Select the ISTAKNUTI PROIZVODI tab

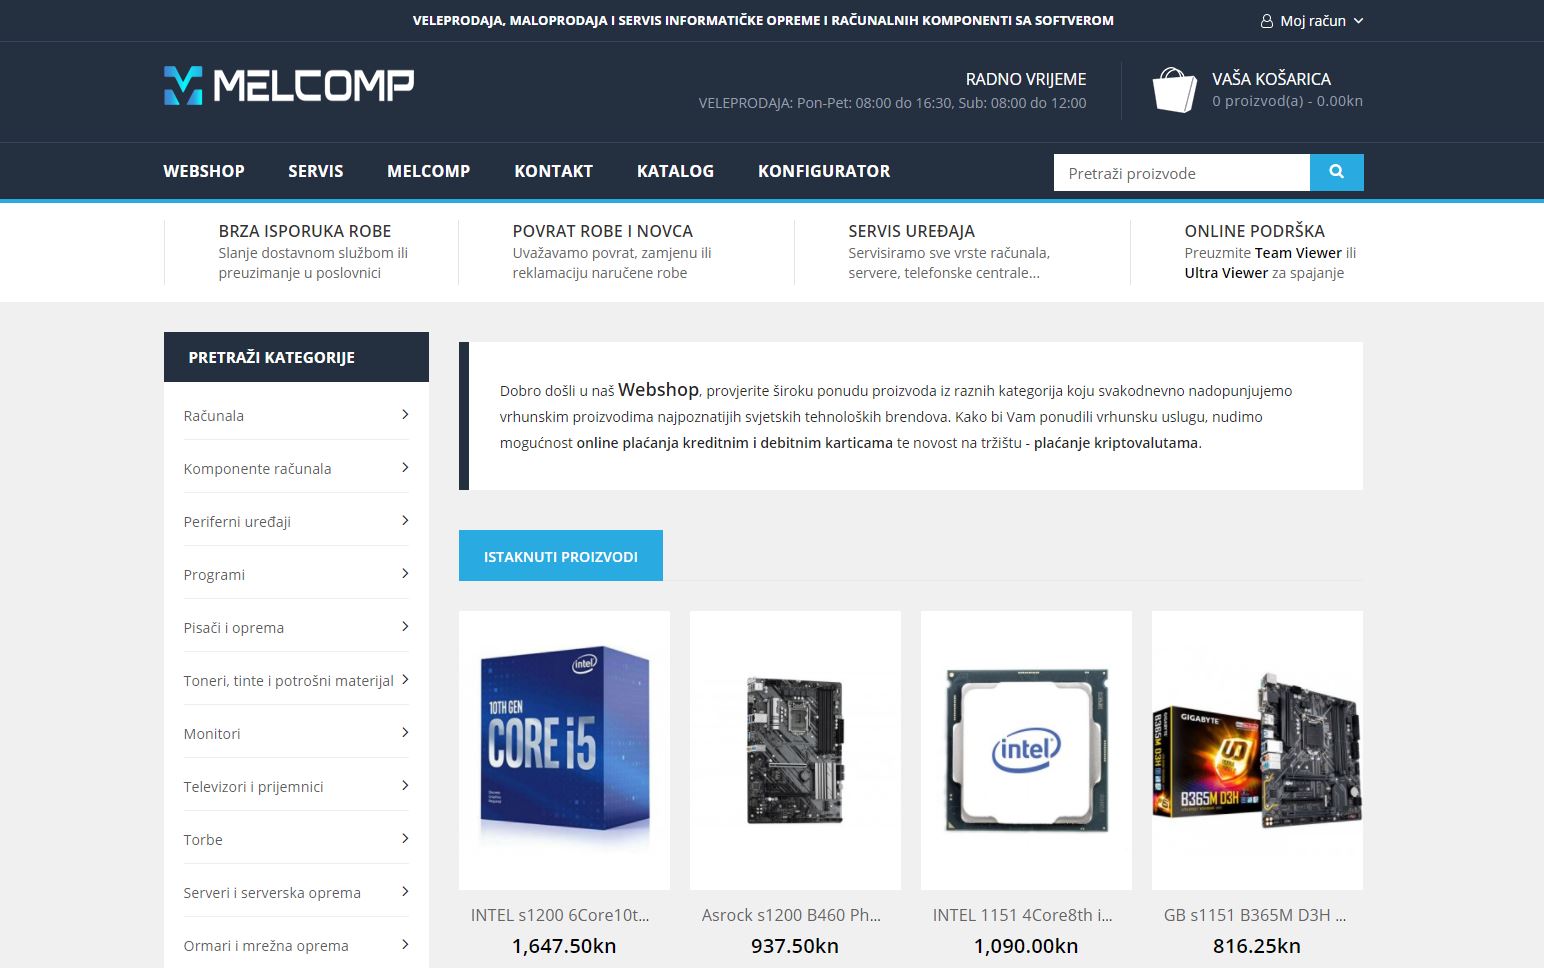pyautogui.click(x=561, y=556)
